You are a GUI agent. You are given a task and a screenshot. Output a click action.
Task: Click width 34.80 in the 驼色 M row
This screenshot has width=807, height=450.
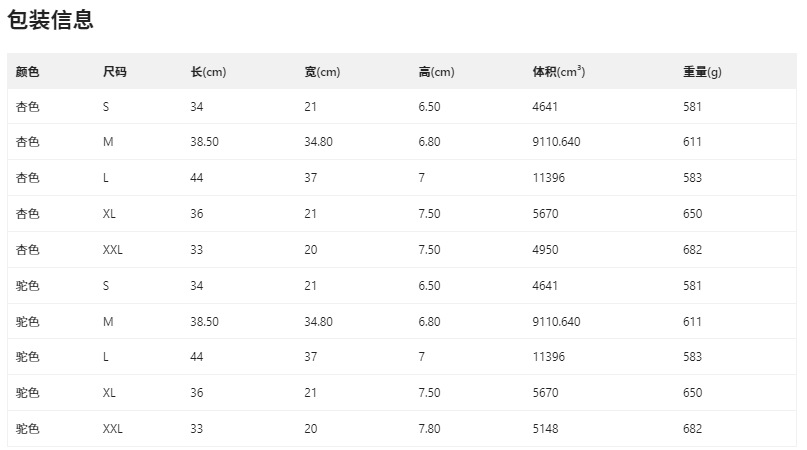pos(318,322)
